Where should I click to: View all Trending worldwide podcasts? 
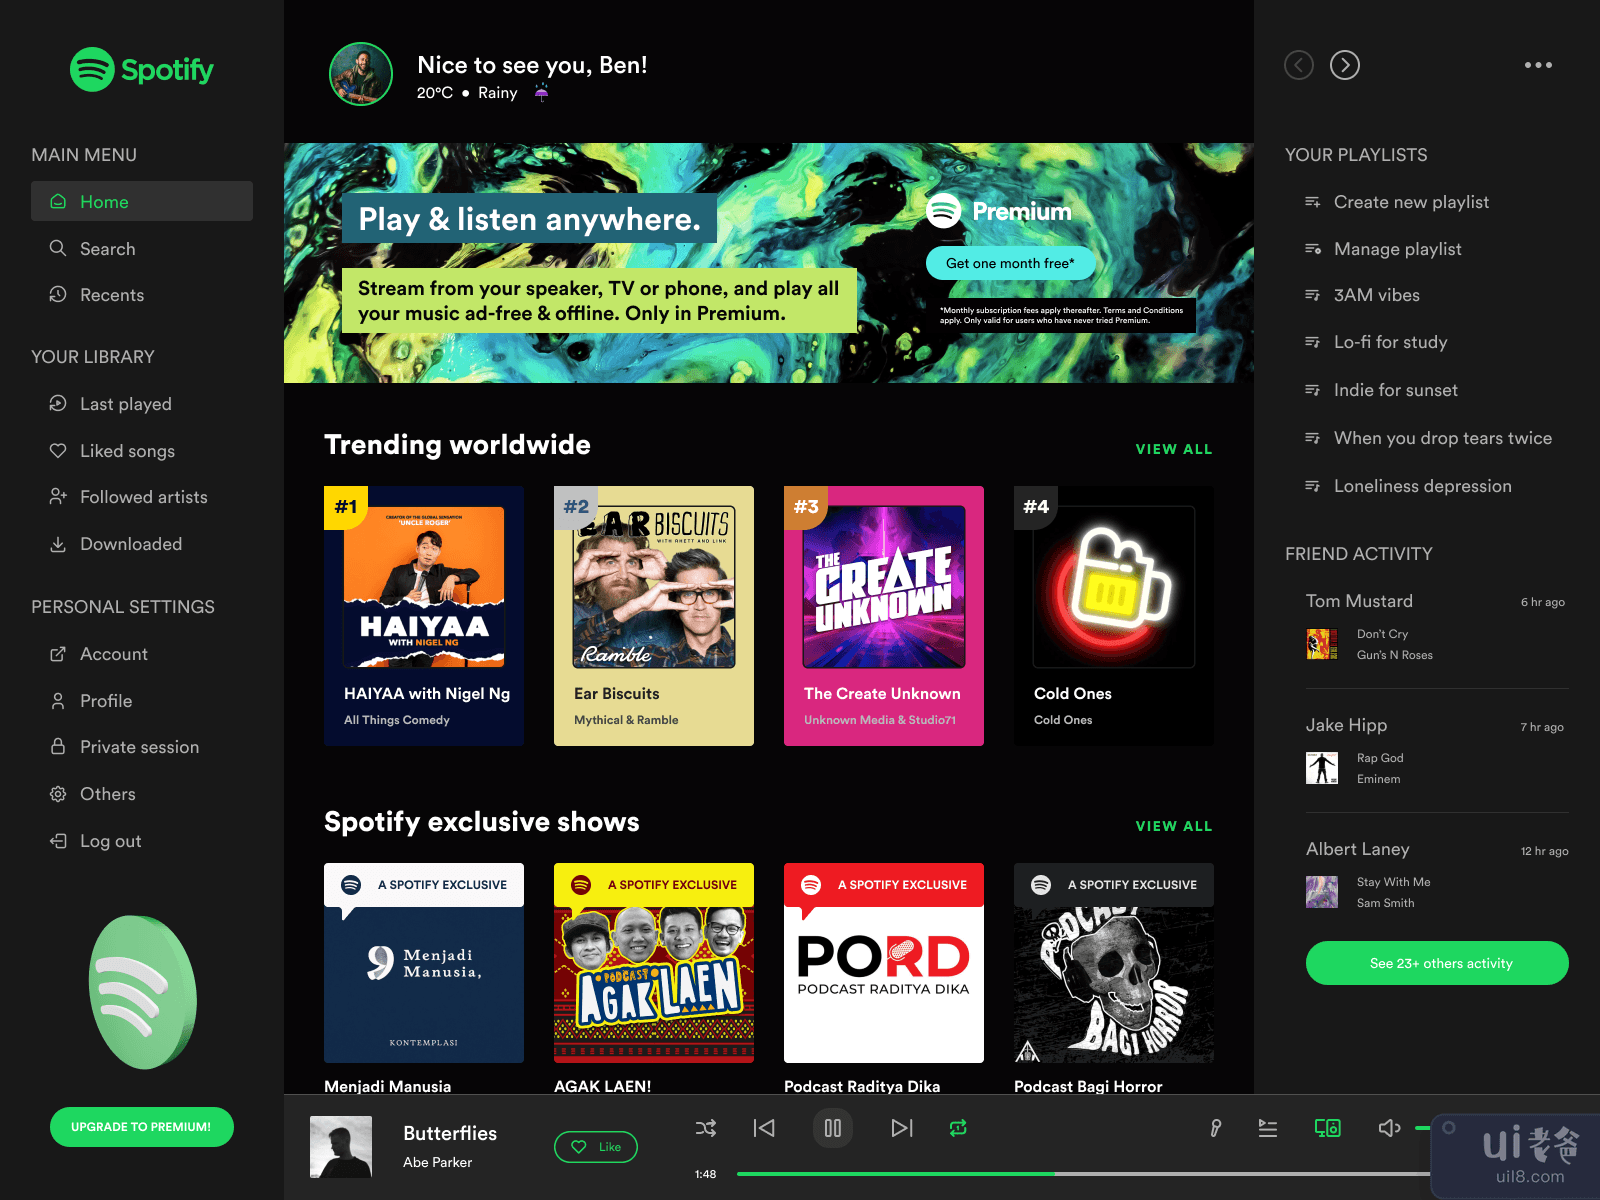pos(1173,449)
